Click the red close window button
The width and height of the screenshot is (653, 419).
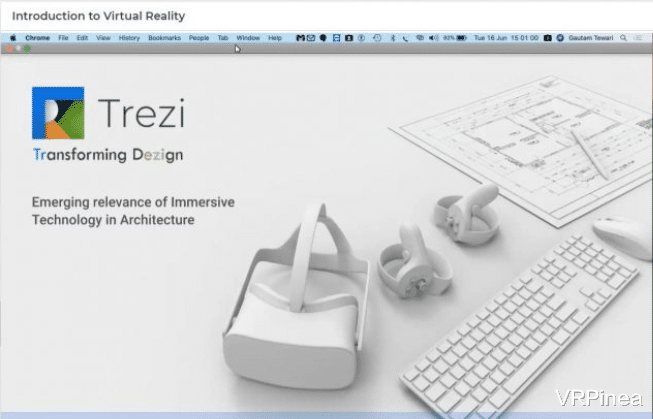point(9,49)
